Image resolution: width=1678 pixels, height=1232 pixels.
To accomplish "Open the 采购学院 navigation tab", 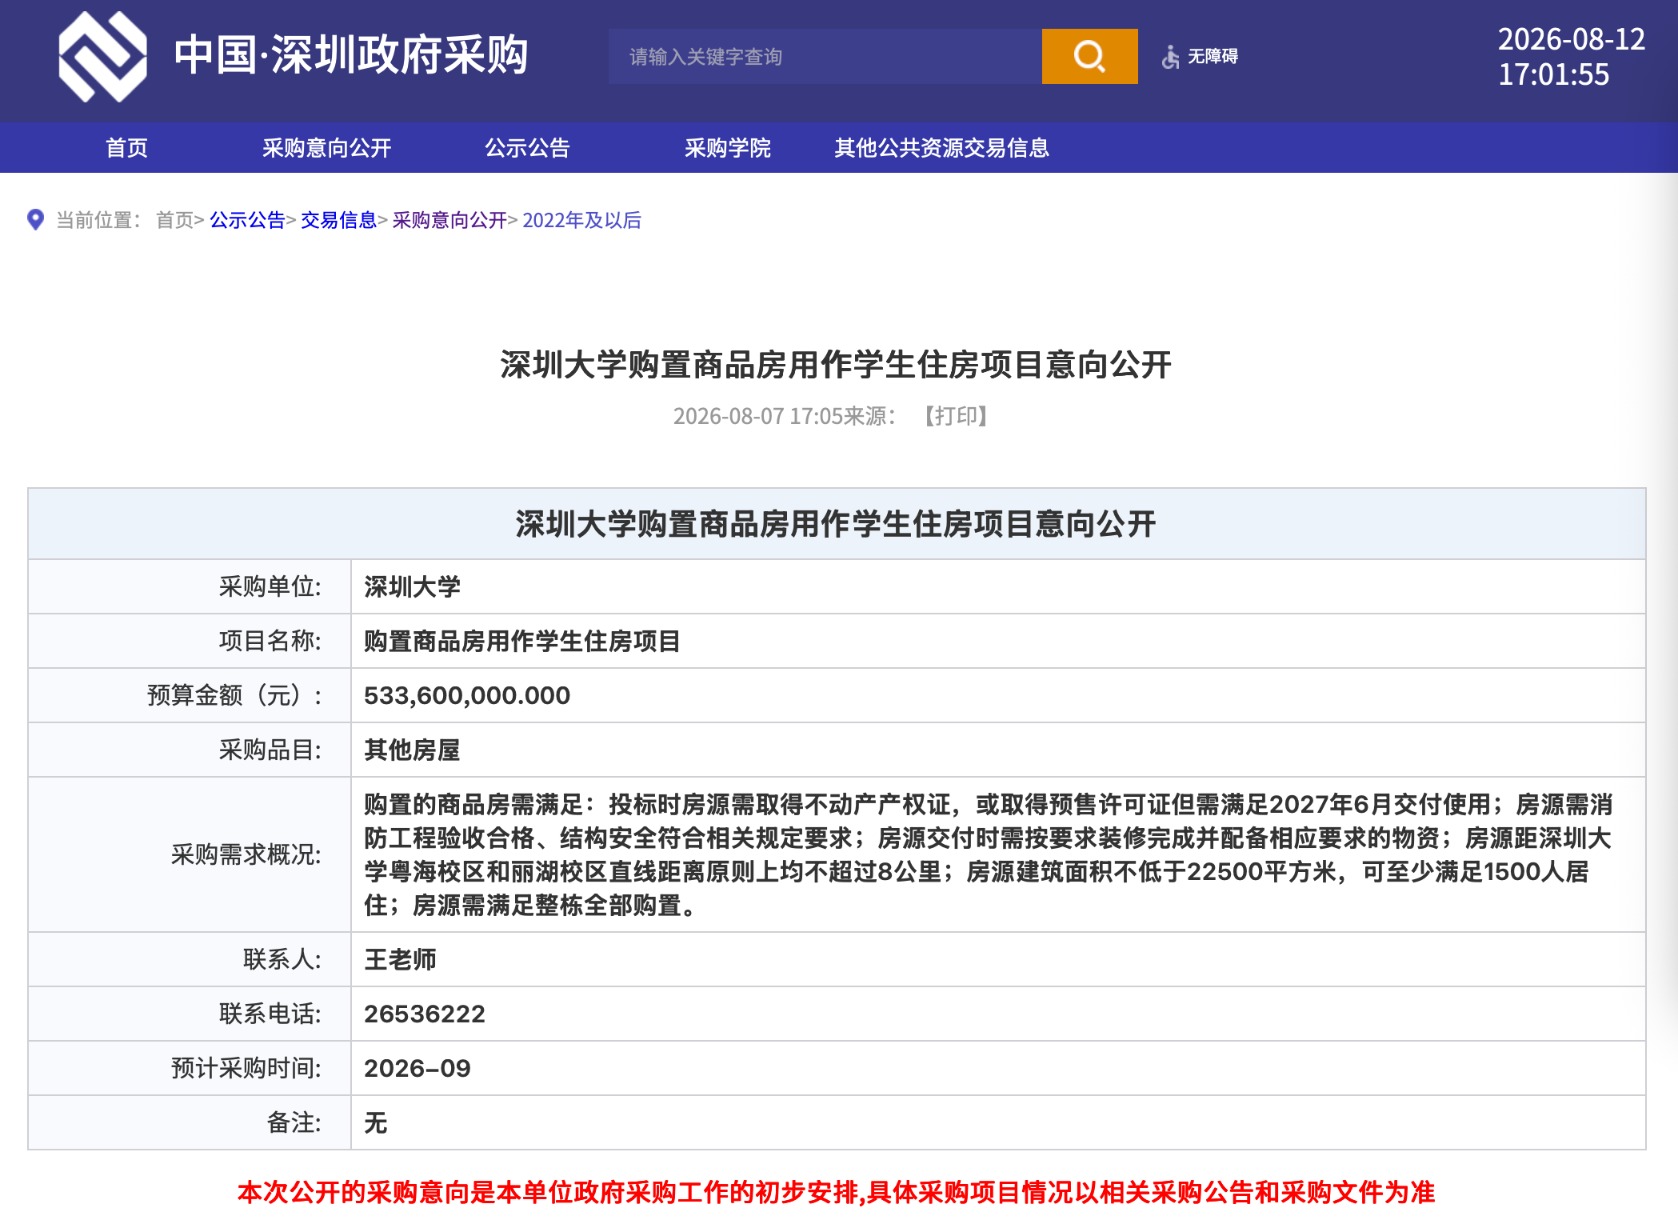I will click(x=727, y=148).
